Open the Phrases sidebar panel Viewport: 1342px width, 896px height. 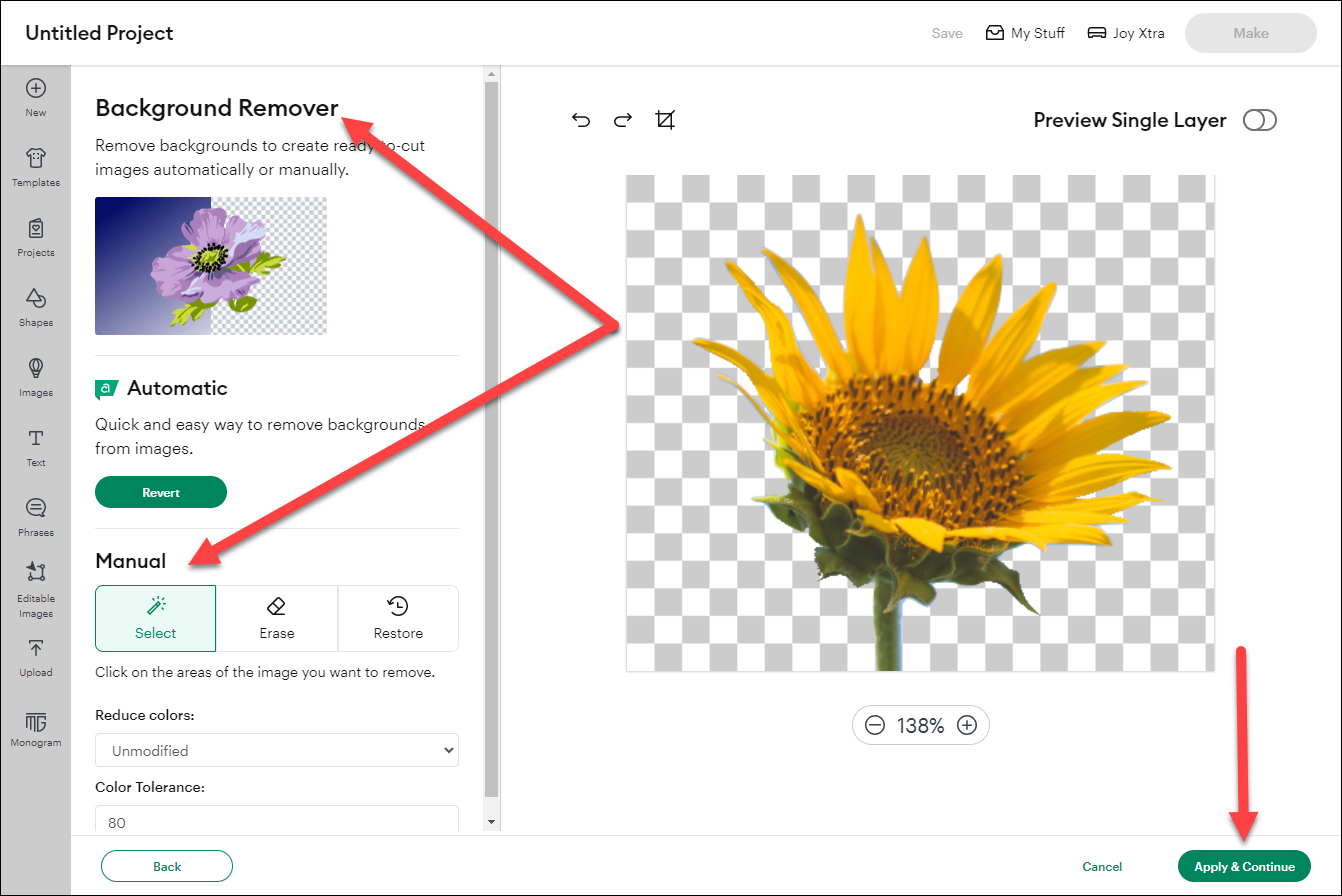tap(36, 517)
